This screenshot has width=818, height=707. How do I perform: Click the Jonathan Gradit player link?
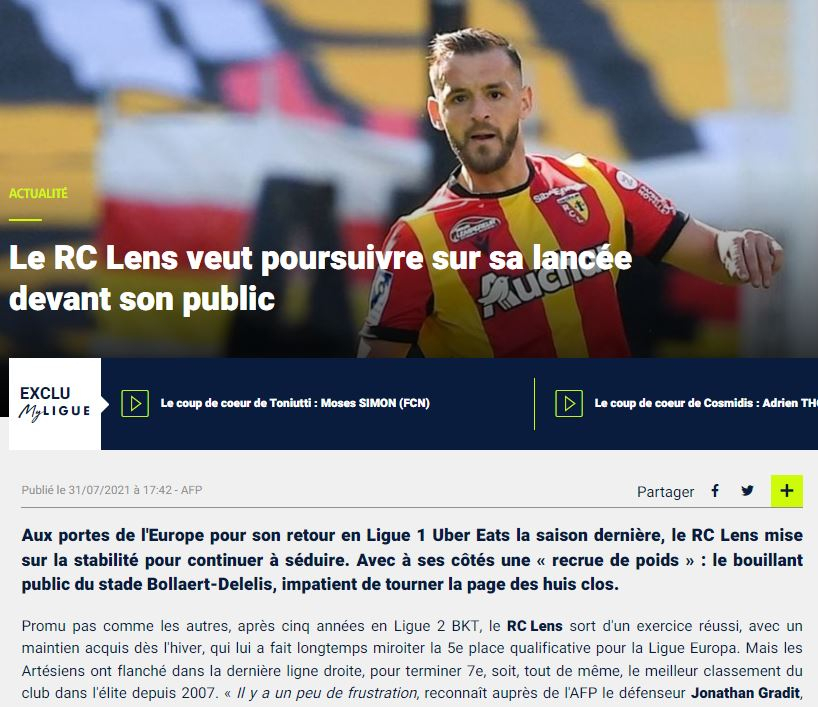[x=746, y=693]
